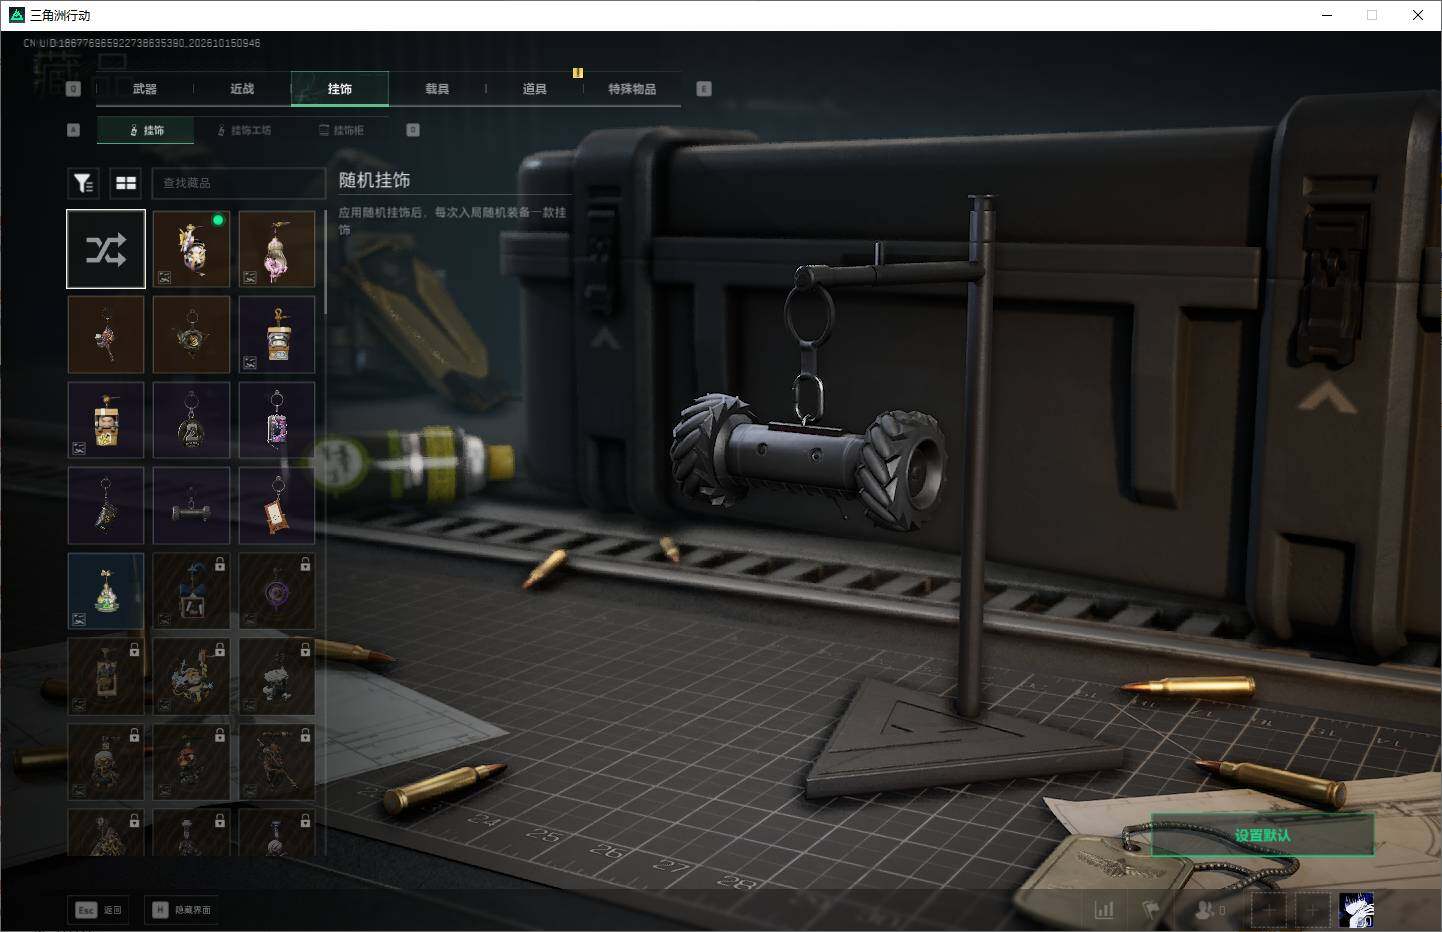
Task: Open the friends icon showing 0
Action: coord(1210,910)
